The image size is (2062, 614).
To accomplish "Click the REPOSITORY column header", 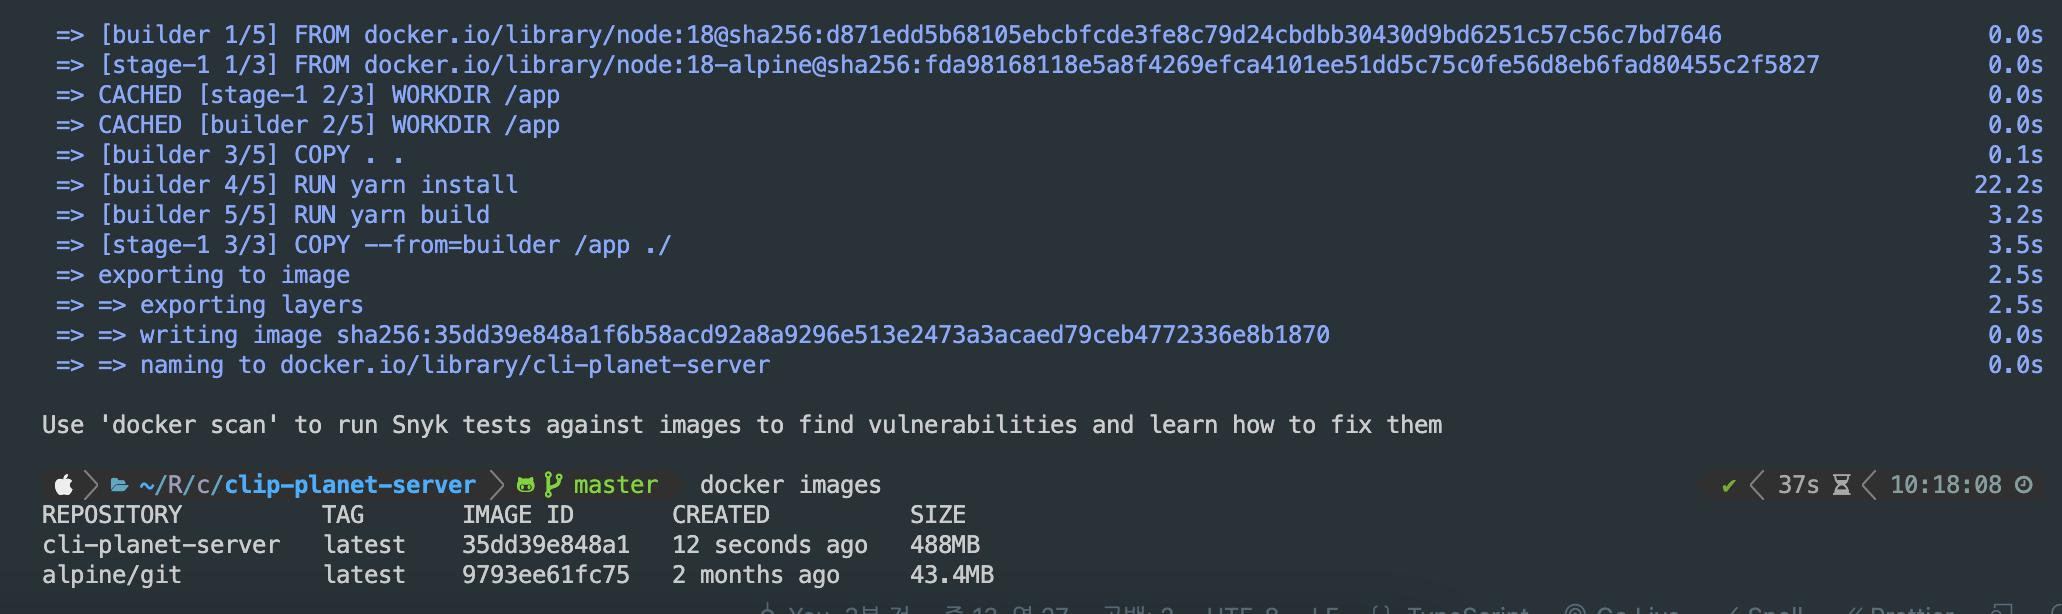I will point(112,515).
